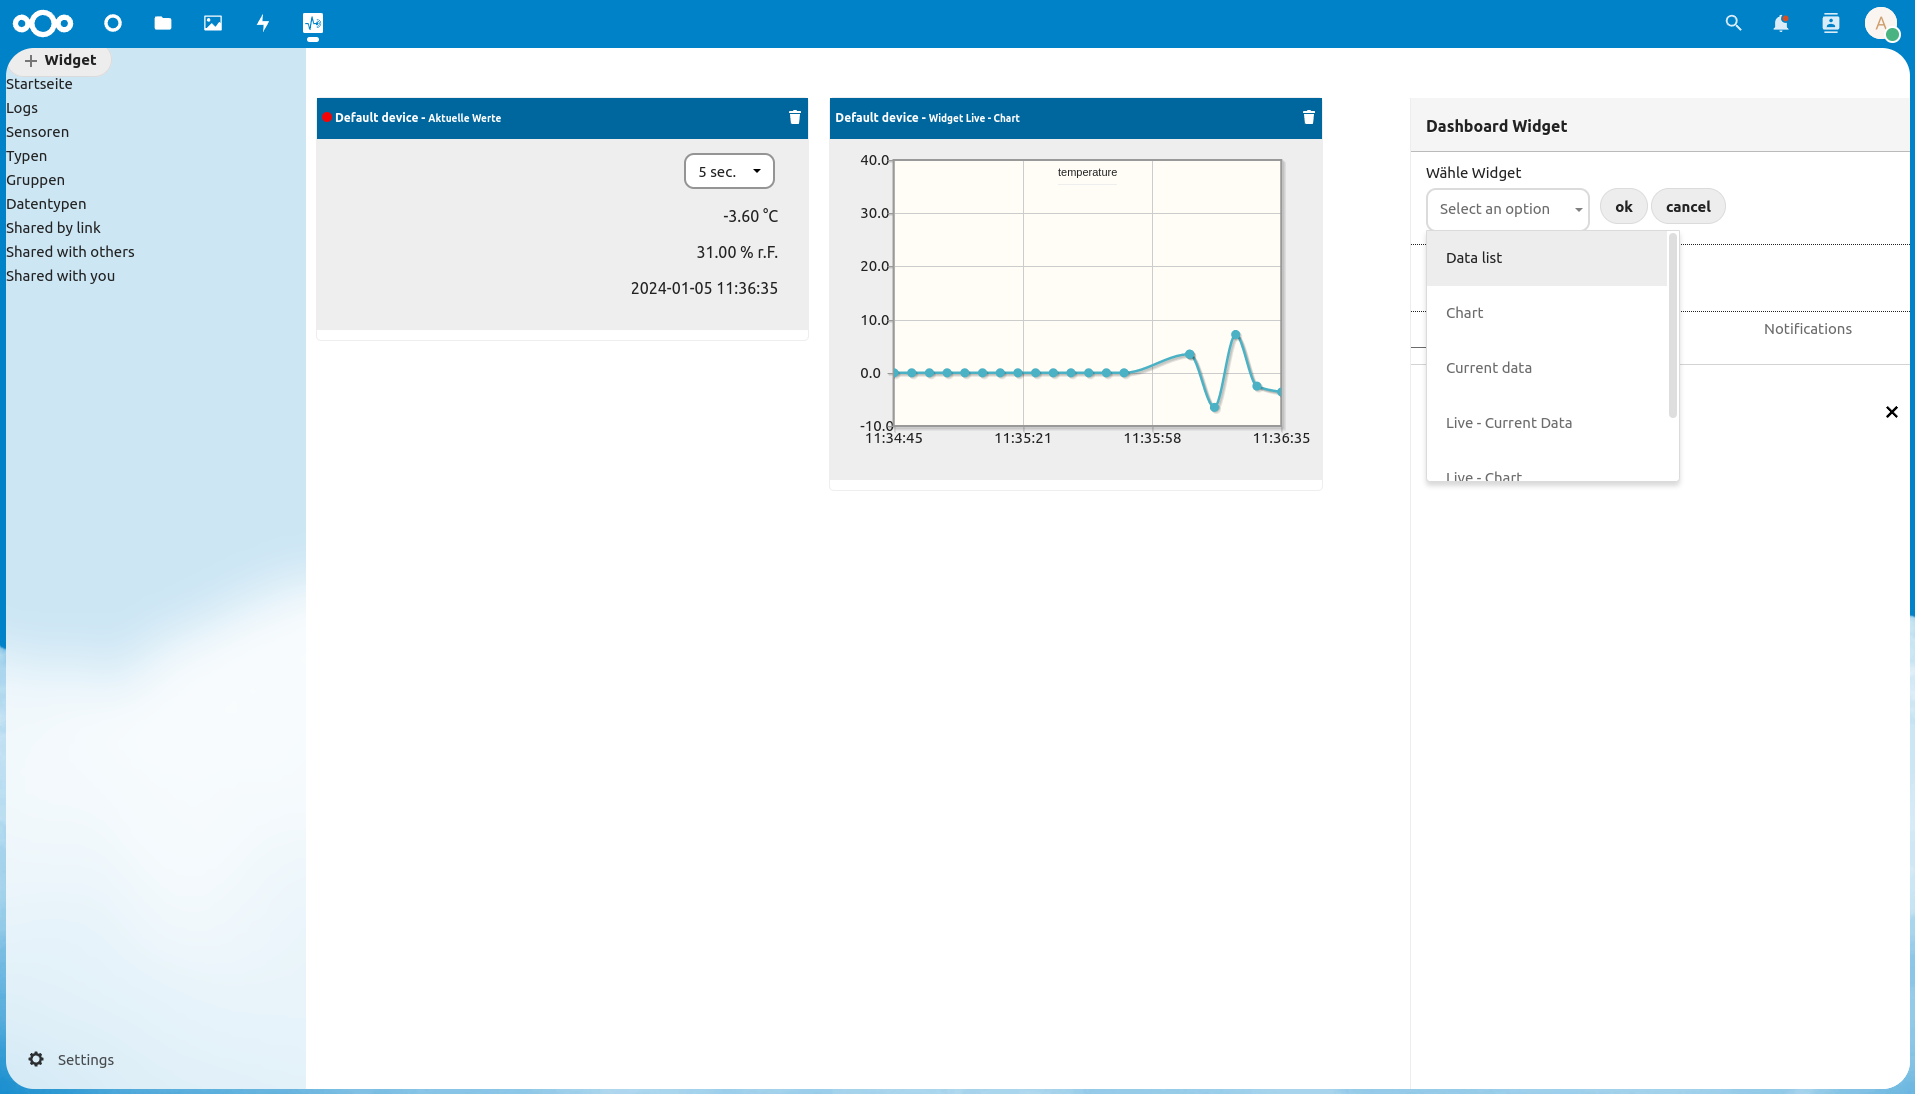The image size is (1915, 1094).
Task: Switch to the Notifications tab
Action: (1807, 329)
